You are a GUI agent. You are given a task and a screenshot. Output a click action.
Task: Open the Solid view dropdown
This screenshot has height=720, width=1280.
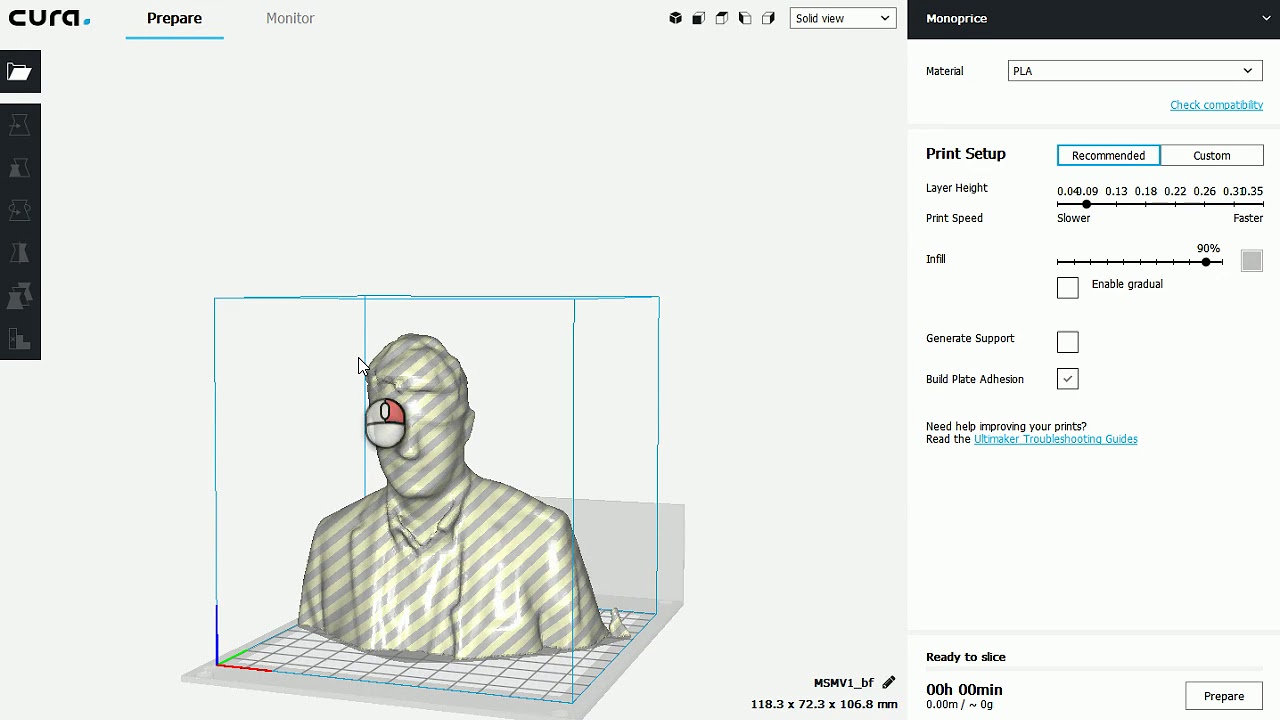843,18
